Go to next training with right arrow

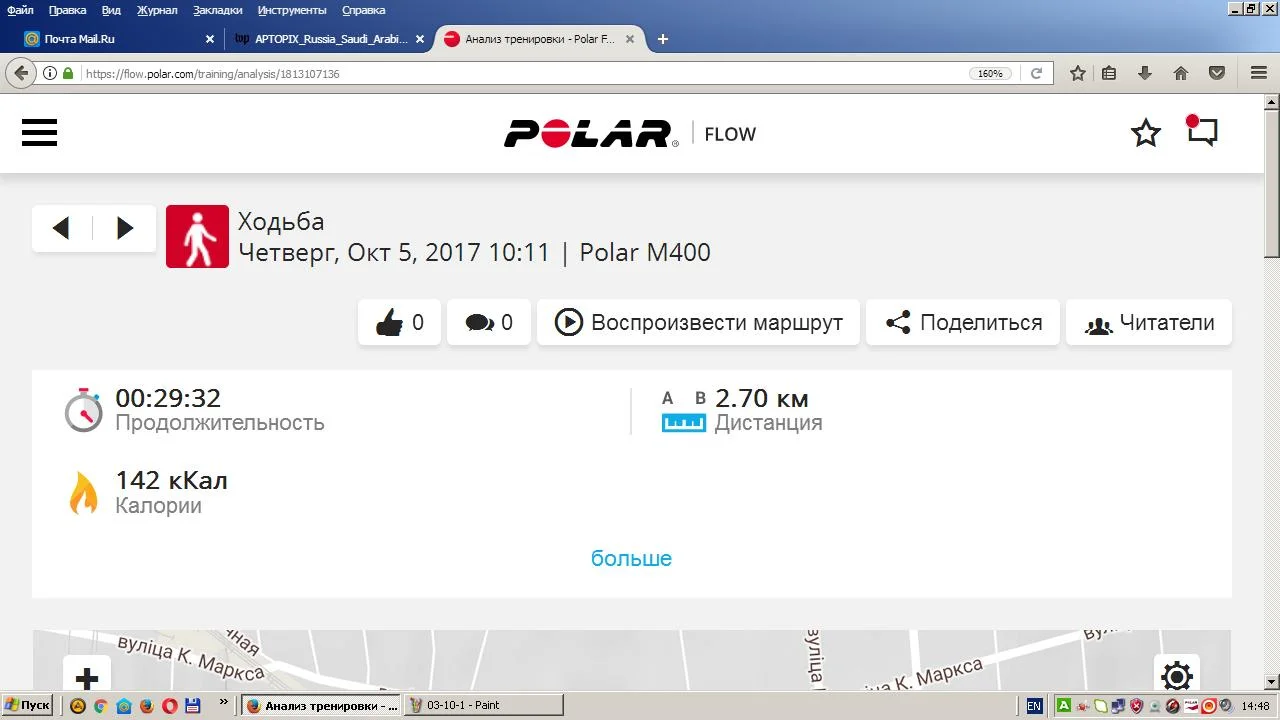tap(125, 228)
